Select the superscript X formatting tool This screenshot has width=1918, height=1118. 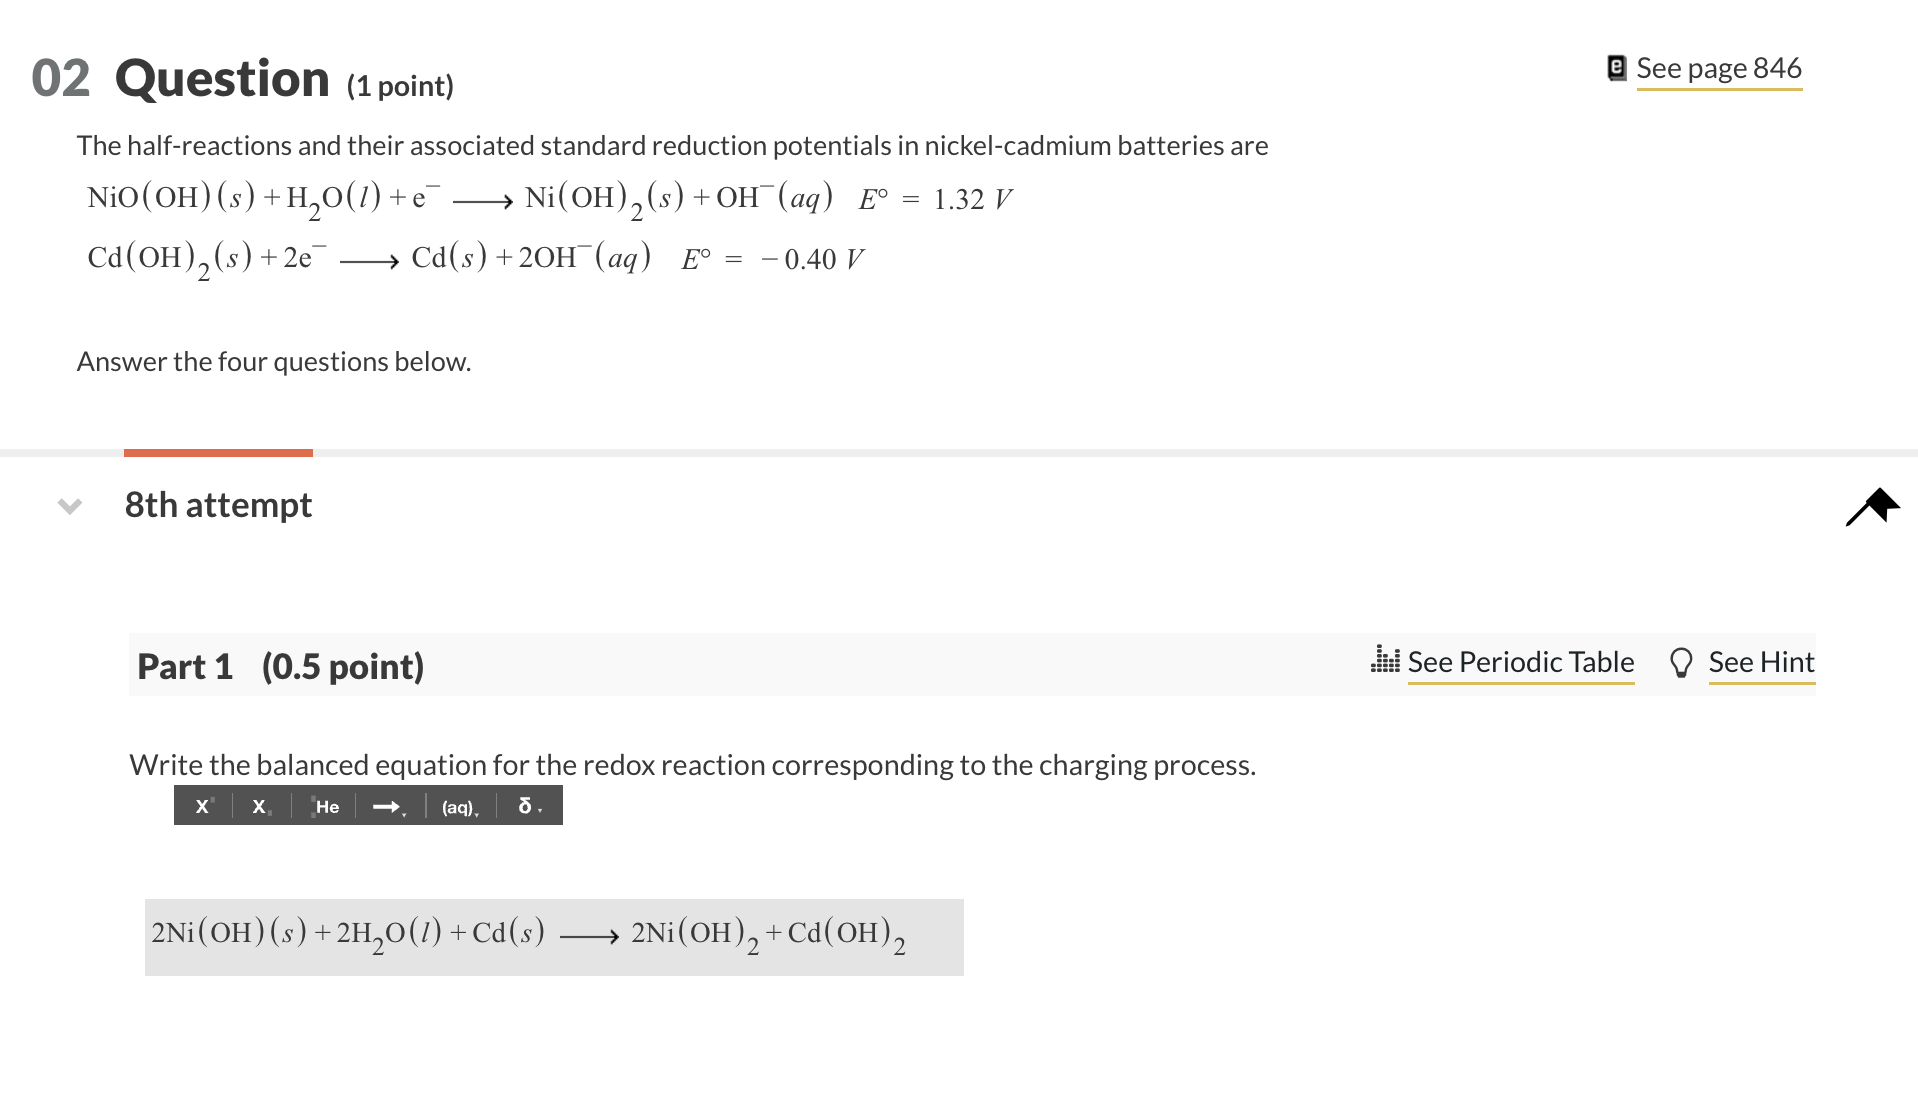[203, 806]
